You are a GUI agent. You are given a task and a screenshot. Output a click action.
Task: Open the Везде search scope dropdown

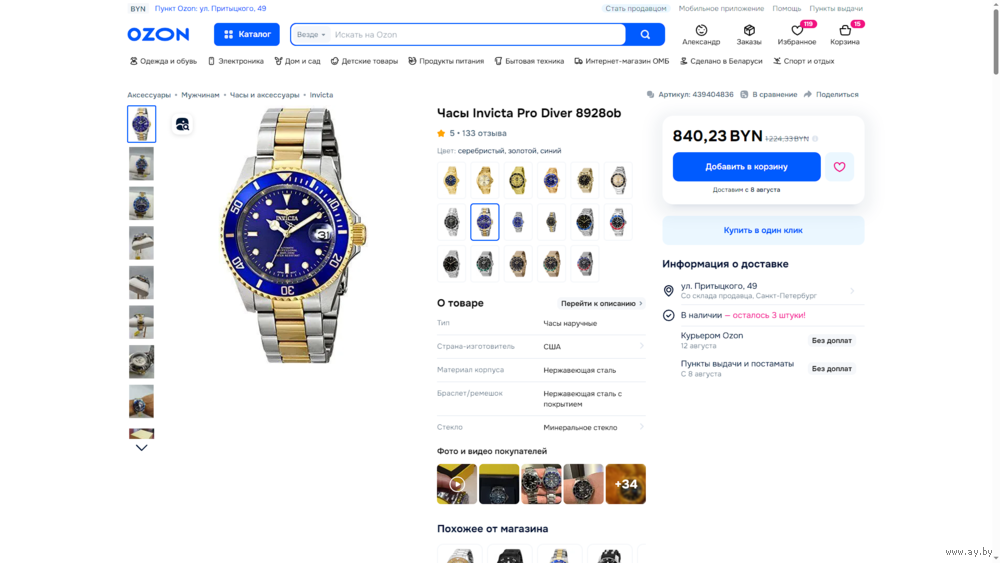pos(311,34)
